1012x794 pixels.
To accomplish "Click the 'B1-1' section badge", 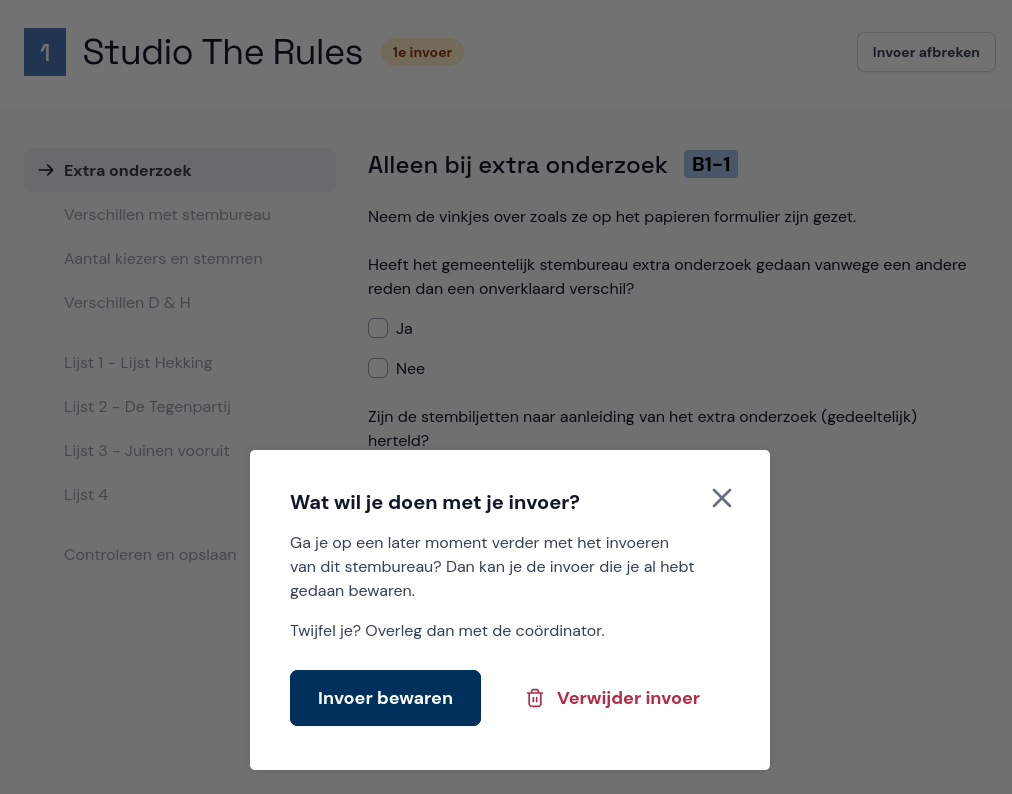I will (x=710, y=165).
